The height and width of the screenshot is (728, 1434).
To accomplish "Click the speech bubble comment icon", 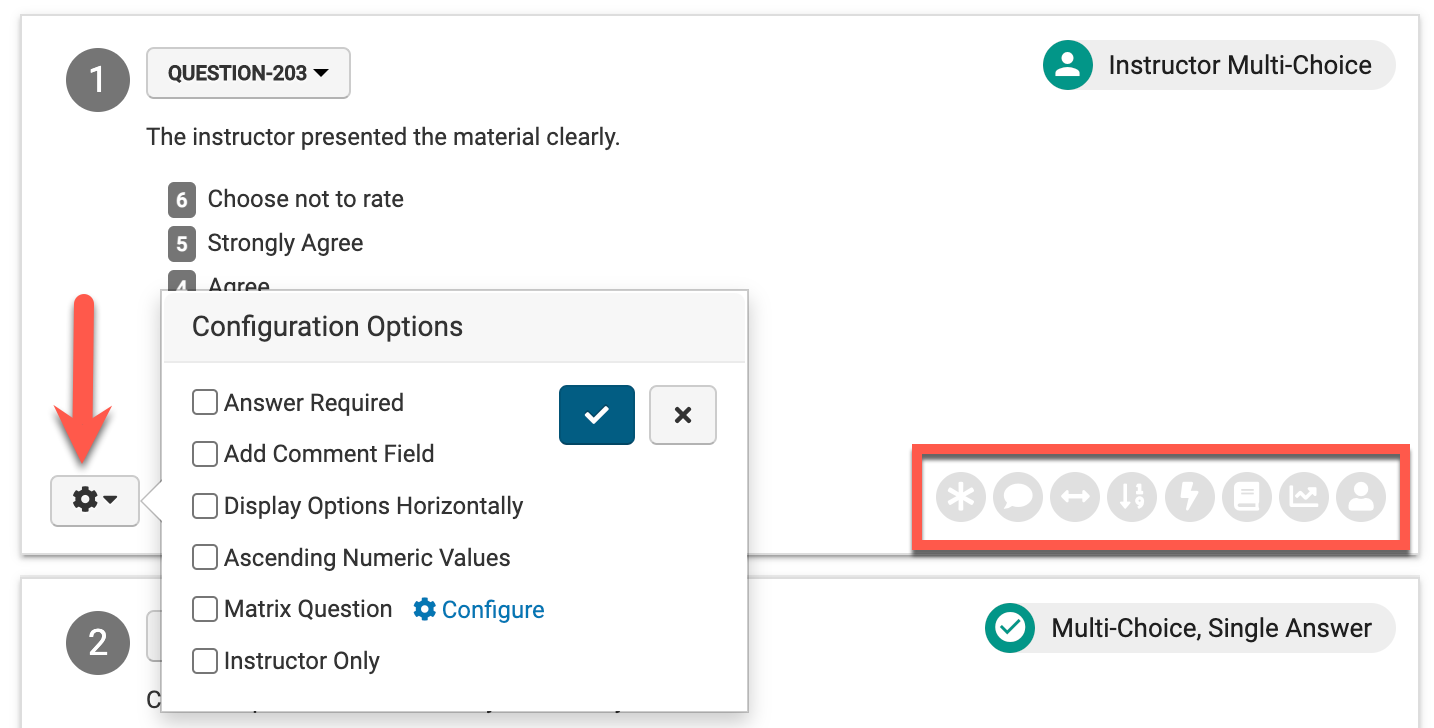I will tap(1018, 497).
